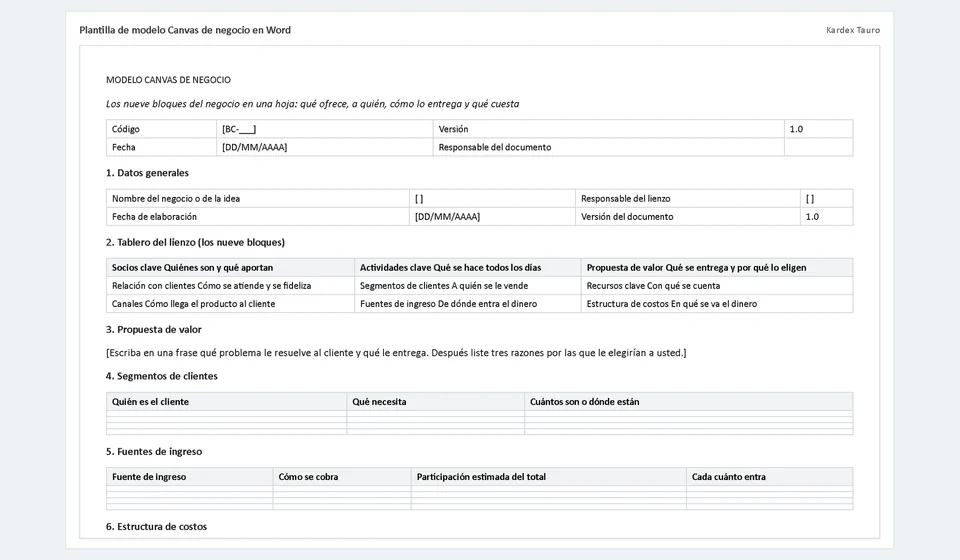Click the heading '6. Estructura de costos'
Screen dimensions: 960x560
coord(156,527)
